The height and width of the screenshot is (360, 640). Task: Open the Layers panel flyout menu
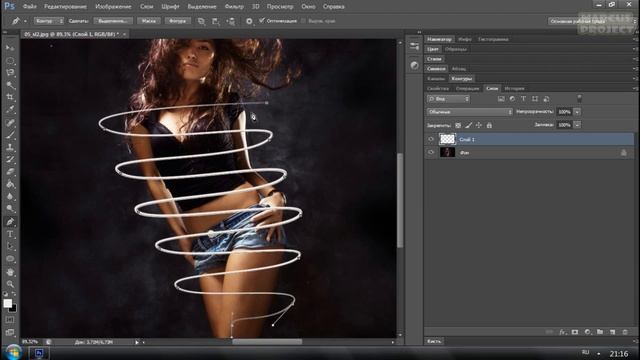[x=635, y=88]
